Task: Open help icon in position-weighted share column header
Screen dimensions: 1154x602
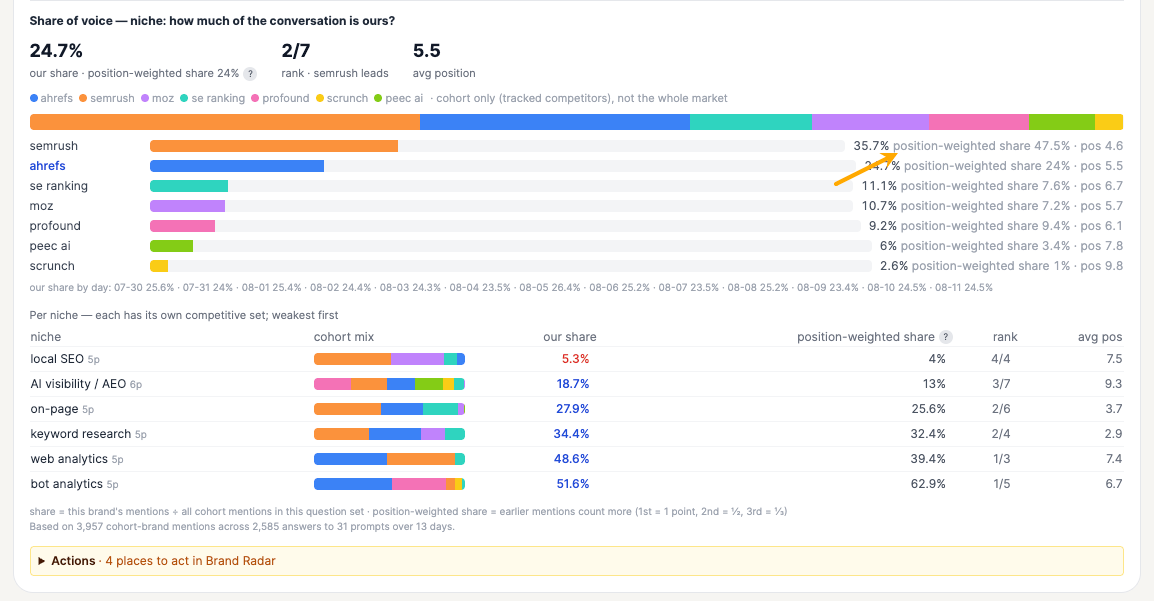Action: coord(946,337)
